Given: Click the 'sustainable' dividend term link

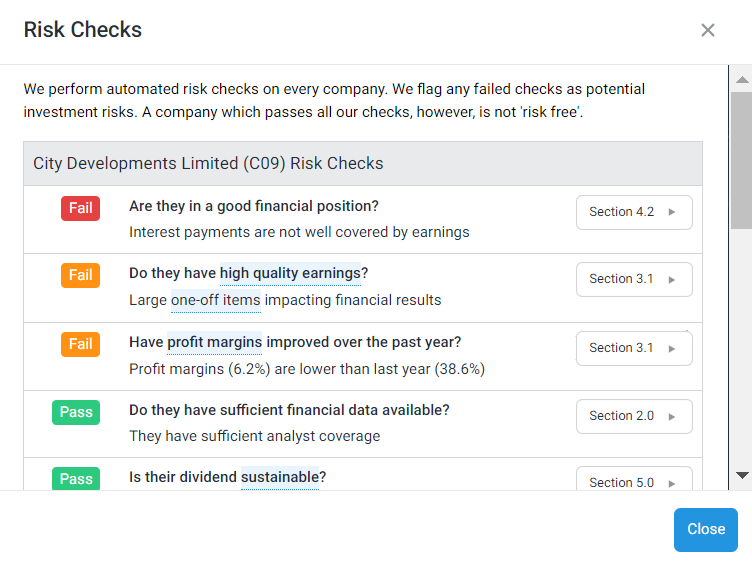Looking at the screenshot, I should pyautogui.click(x=280, y=477).
